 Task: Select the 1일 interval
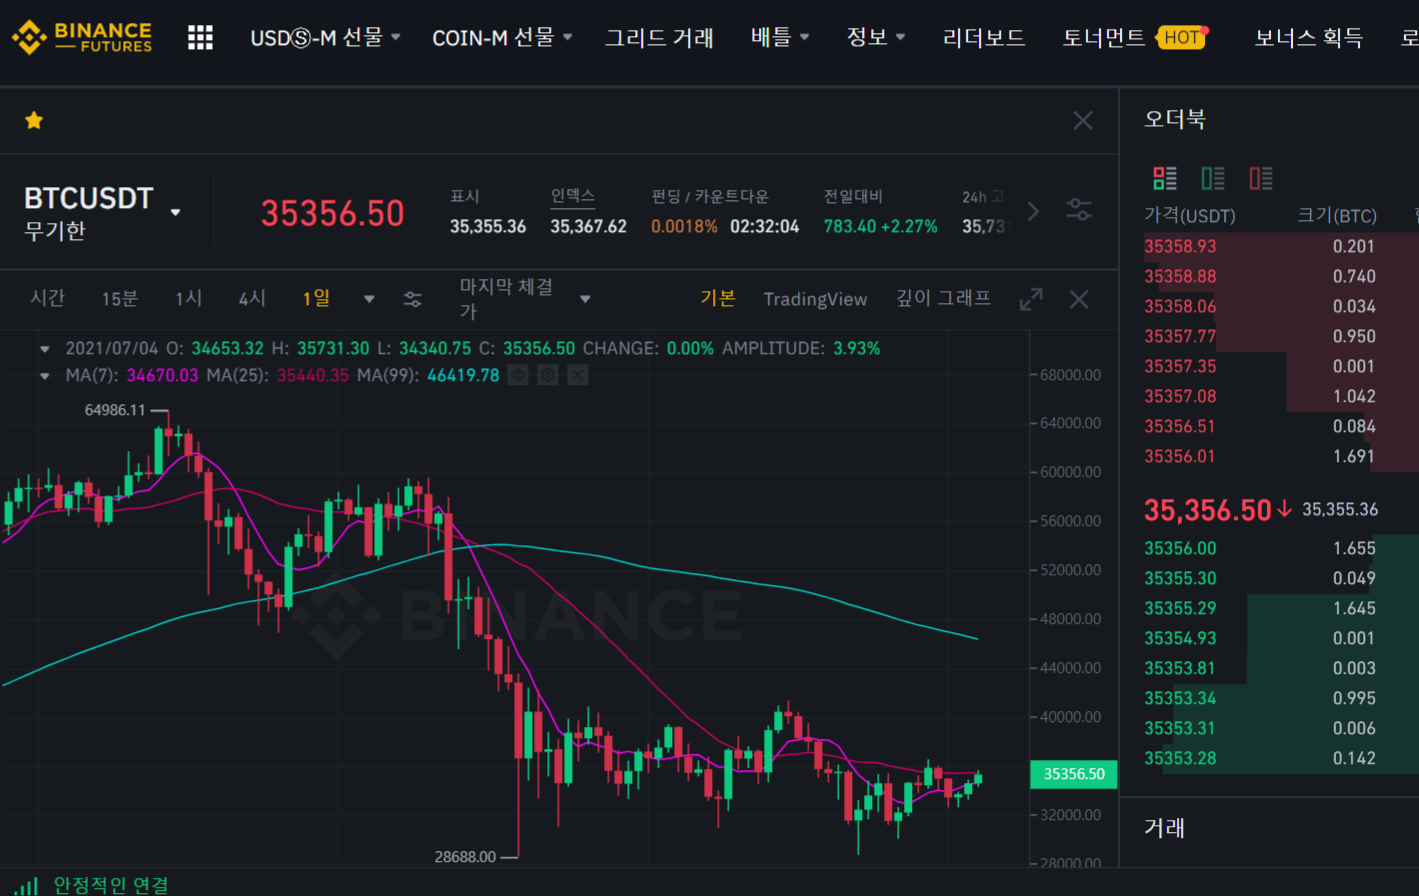tap(316, 298)
